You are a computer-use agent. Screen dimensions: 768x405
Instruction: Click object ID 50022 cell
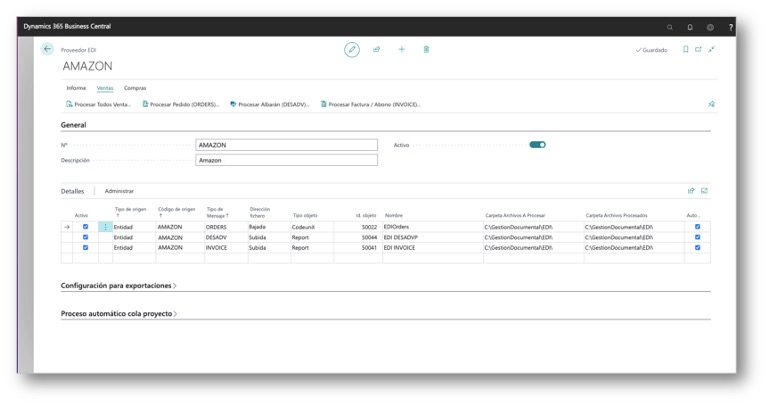pos(358,227)
